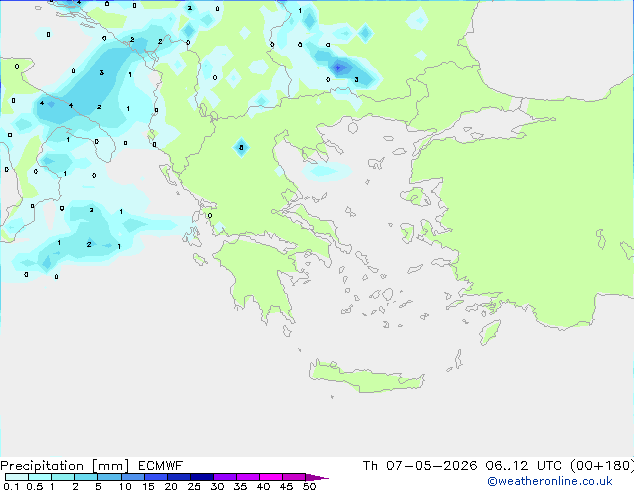The height and width of the screenshot is (490, 634).
Task: Select the 5–10 mm legend color box
Action: tap(109, 477)
